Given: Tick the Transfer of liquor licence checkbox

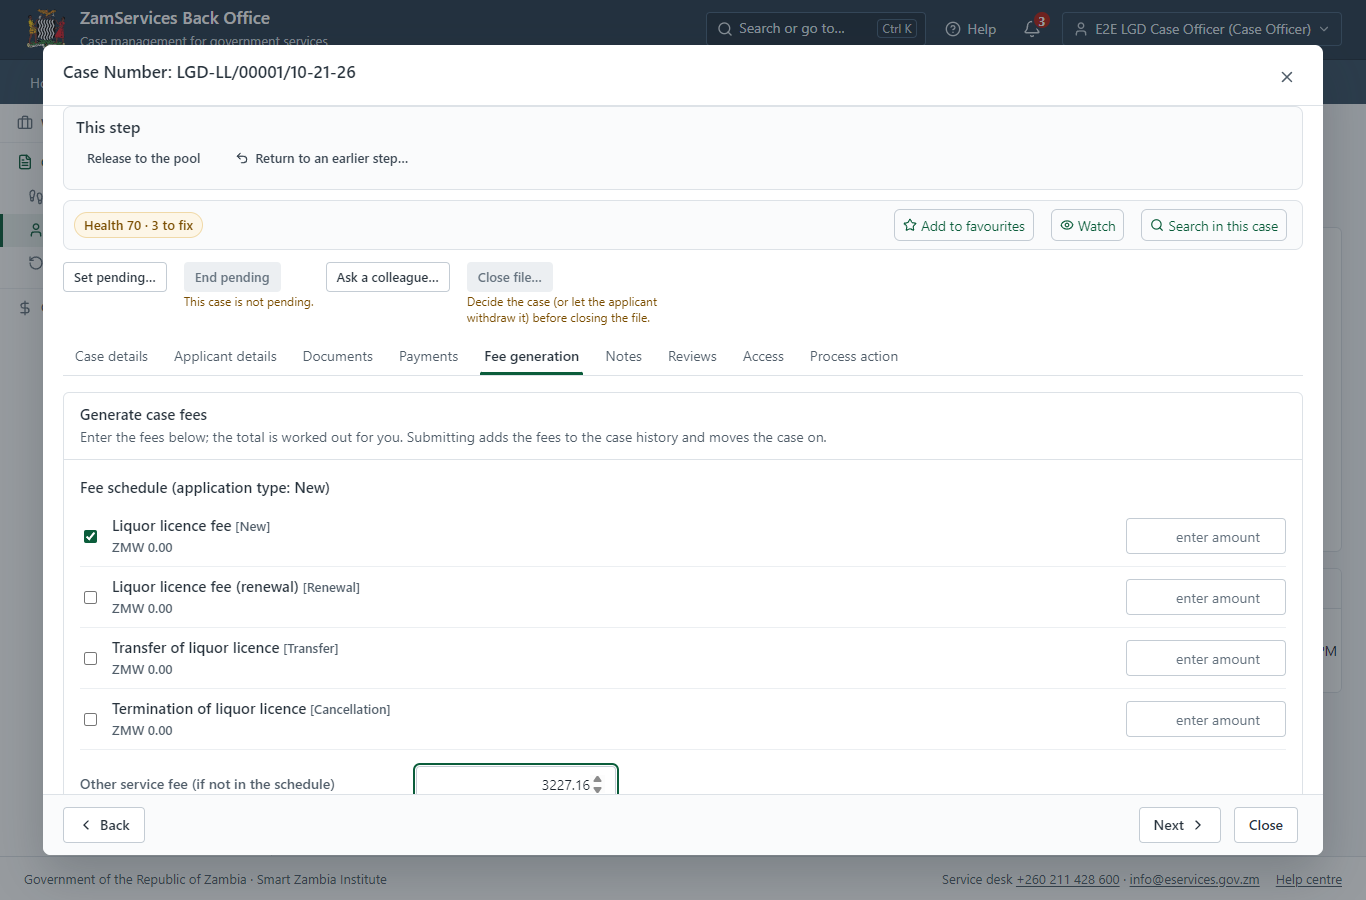Looking at the screenshot, I should pos(91,659).
